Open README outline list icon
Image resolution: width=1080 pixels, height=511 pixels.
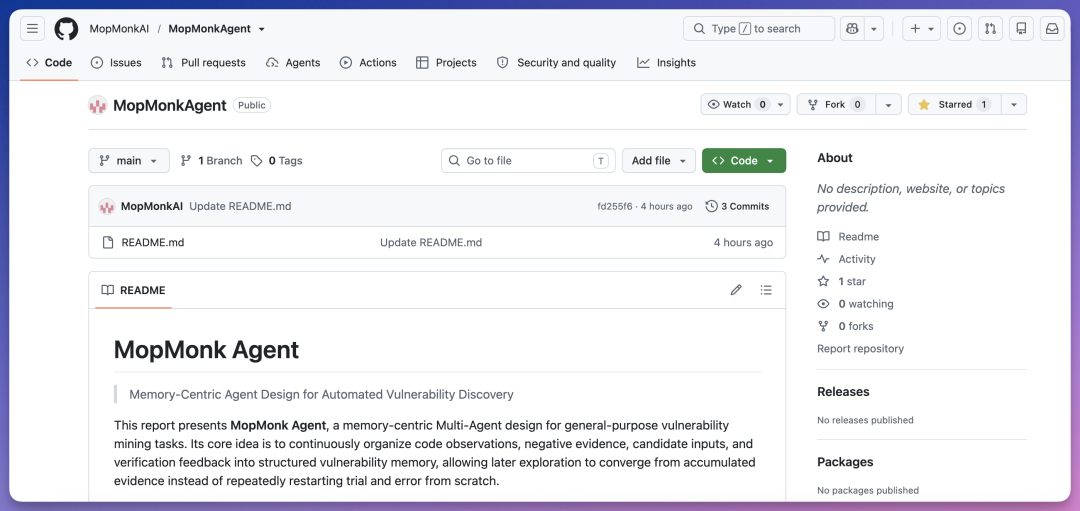(x=766, y=290)
